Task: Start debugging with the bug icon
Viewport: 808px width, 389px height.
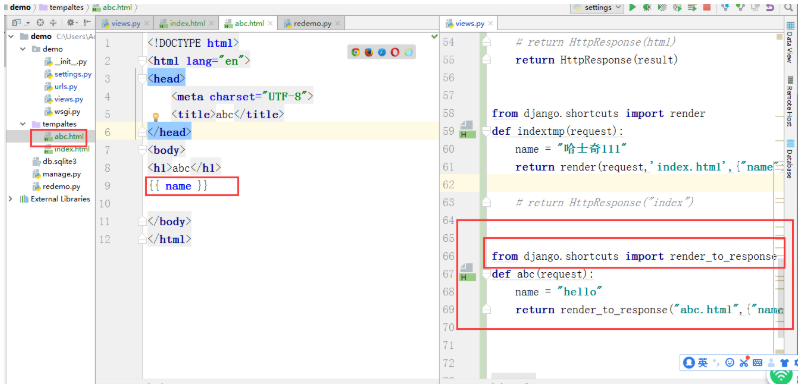Action: [647, 8]
